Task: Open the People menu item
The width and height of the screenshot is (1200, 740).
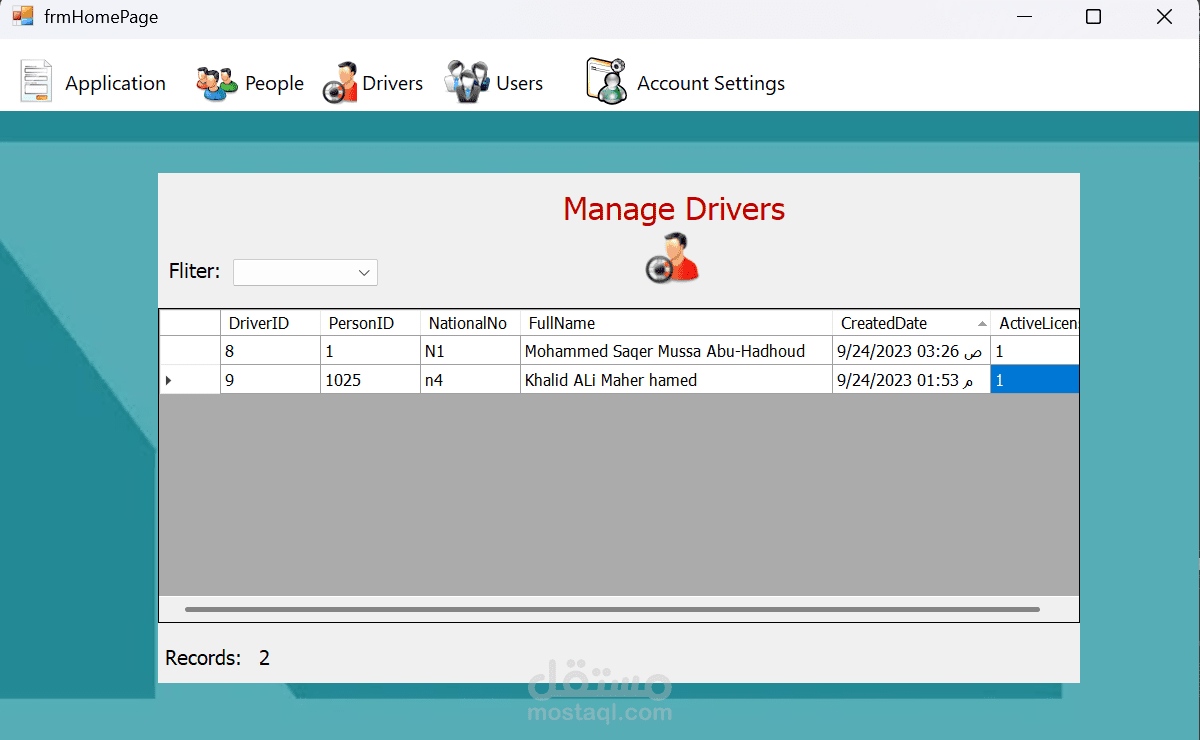Action: [x=274, y=84]
